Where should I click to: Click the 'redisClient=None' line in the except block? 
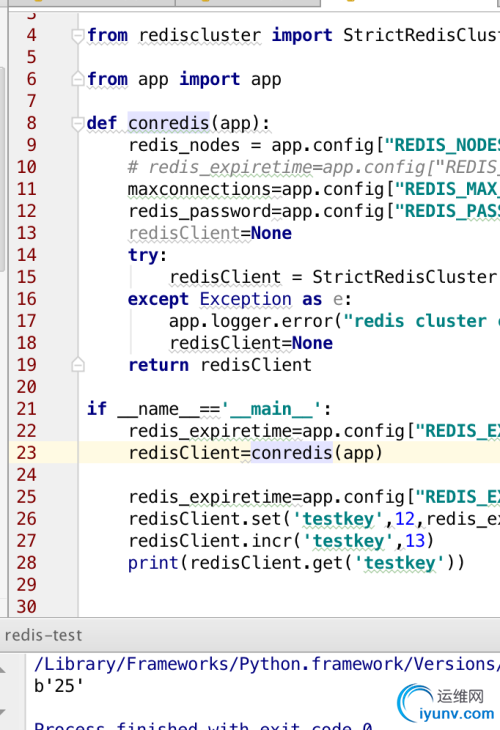(x=251, y=343)
